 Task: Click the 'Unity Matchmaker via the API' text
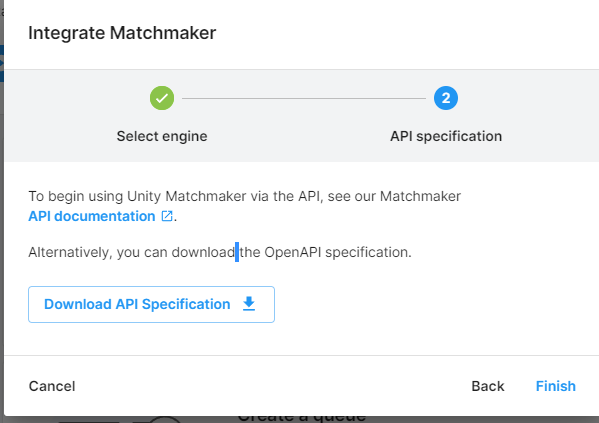tap(223, 196)
